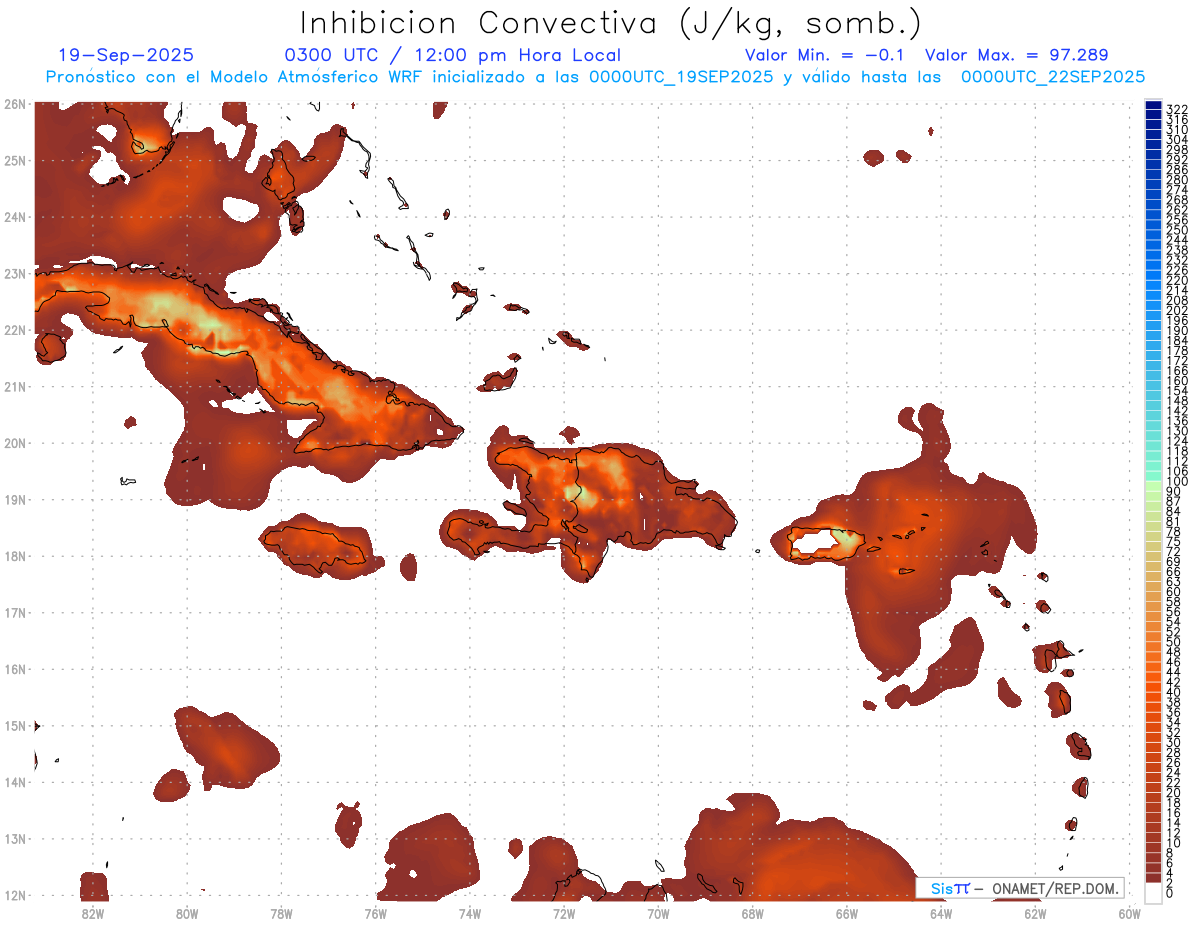The width and height of the screenshot is (1200, 927).
Task: Click the '62W' longitude label
Action: tap(1035, 912)
